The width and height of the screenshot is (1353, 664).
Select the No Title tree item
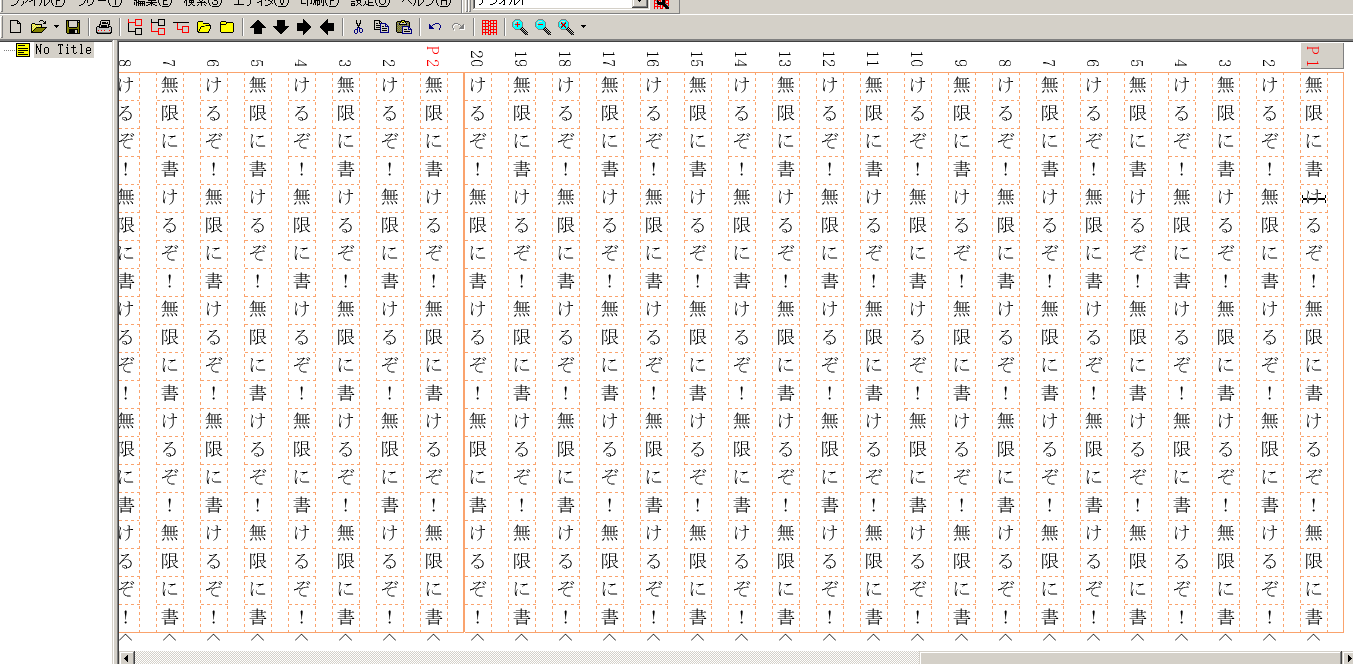click(x=62, y=50)
